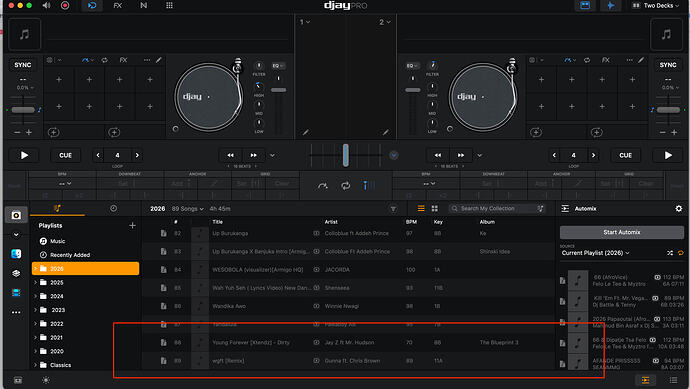
Task: Toggle the Automix queue panel icon at bottom
Action: pyautogui.click(x=646, y=380)
